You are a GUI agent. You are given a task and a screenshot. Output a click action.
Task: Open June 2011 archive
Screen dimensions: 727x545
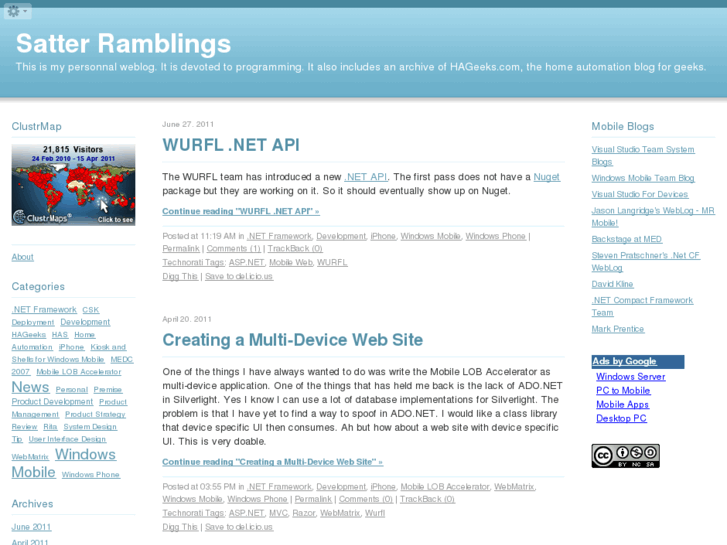32,527
